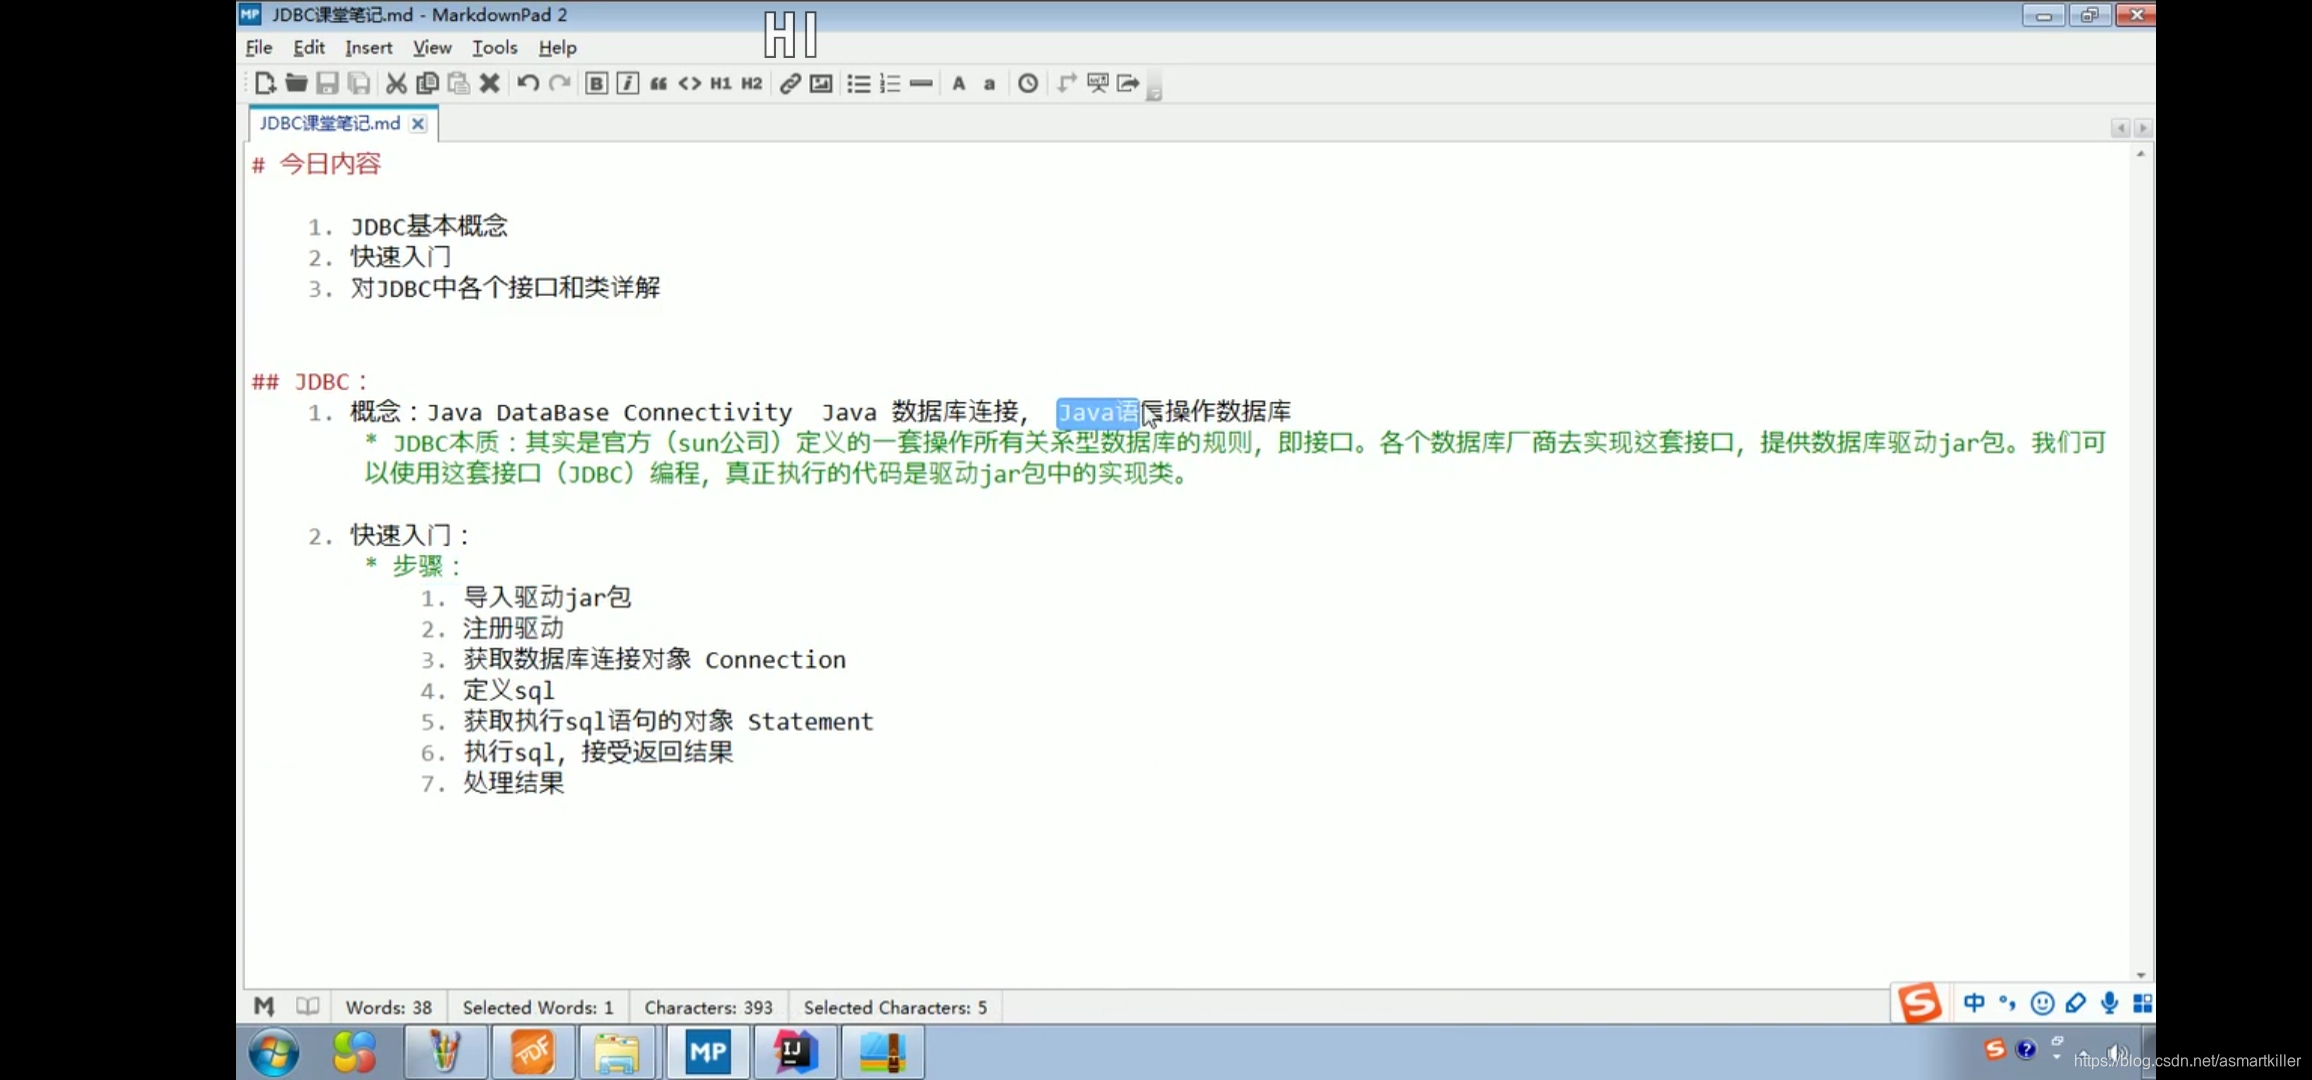Screen dimensions: 2312x1080
Task: Toggle the live preview book icon
Action: pos(307,1006)
